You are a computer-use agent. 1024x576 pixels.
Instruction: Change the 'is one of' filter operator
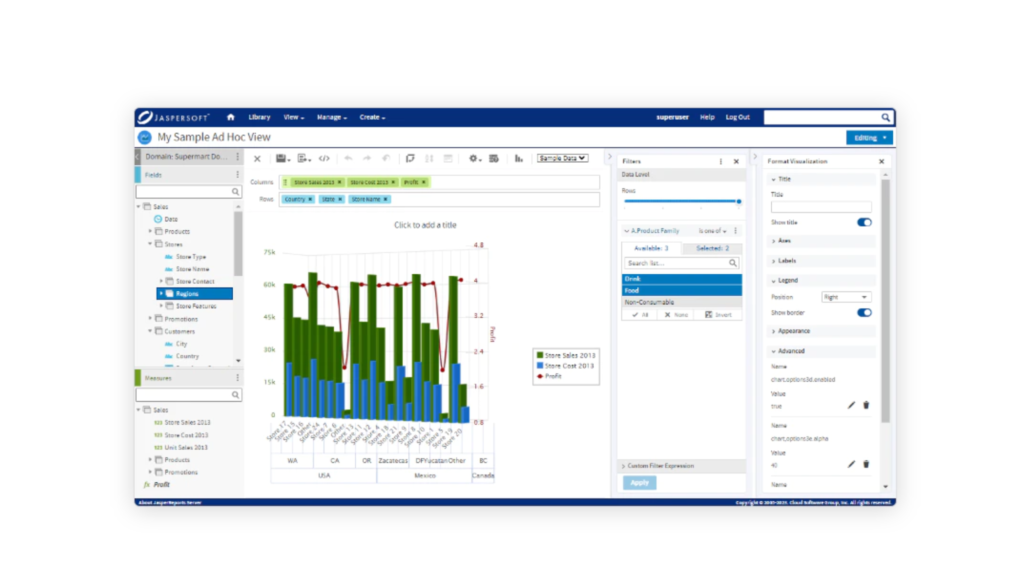pos(712,231)
